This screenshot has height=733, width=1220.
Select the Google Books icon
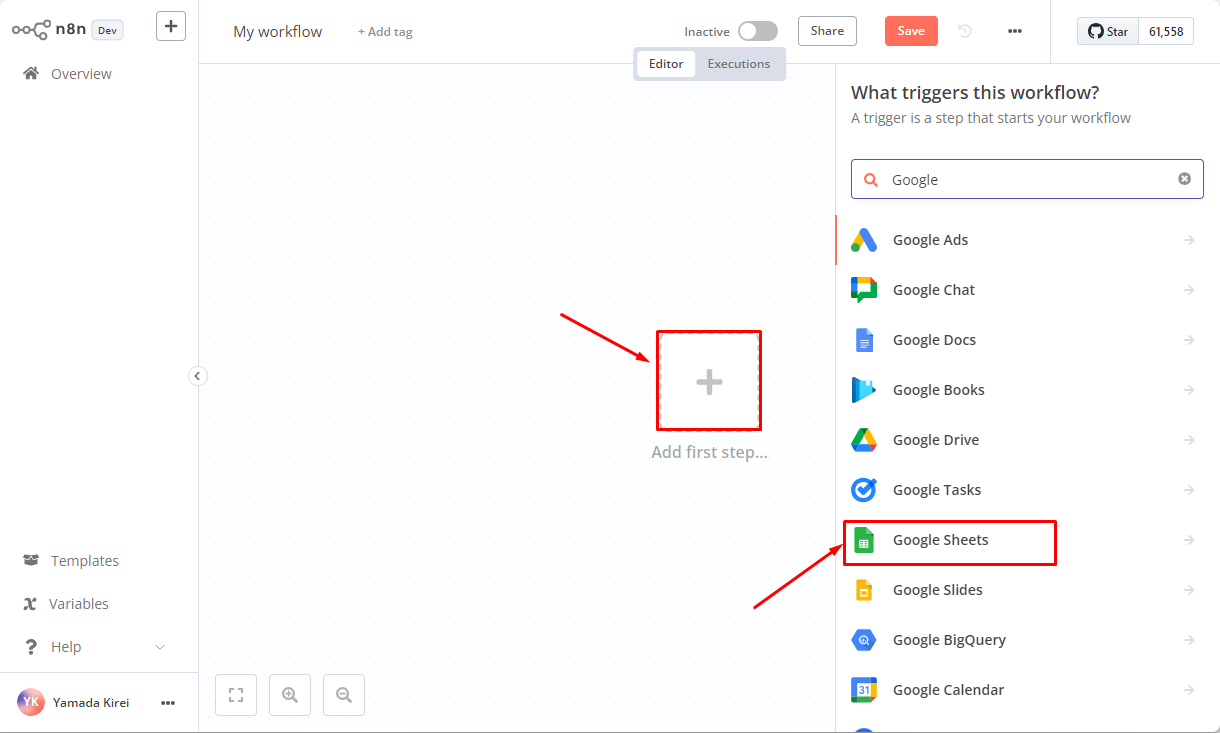pos(864,390)
